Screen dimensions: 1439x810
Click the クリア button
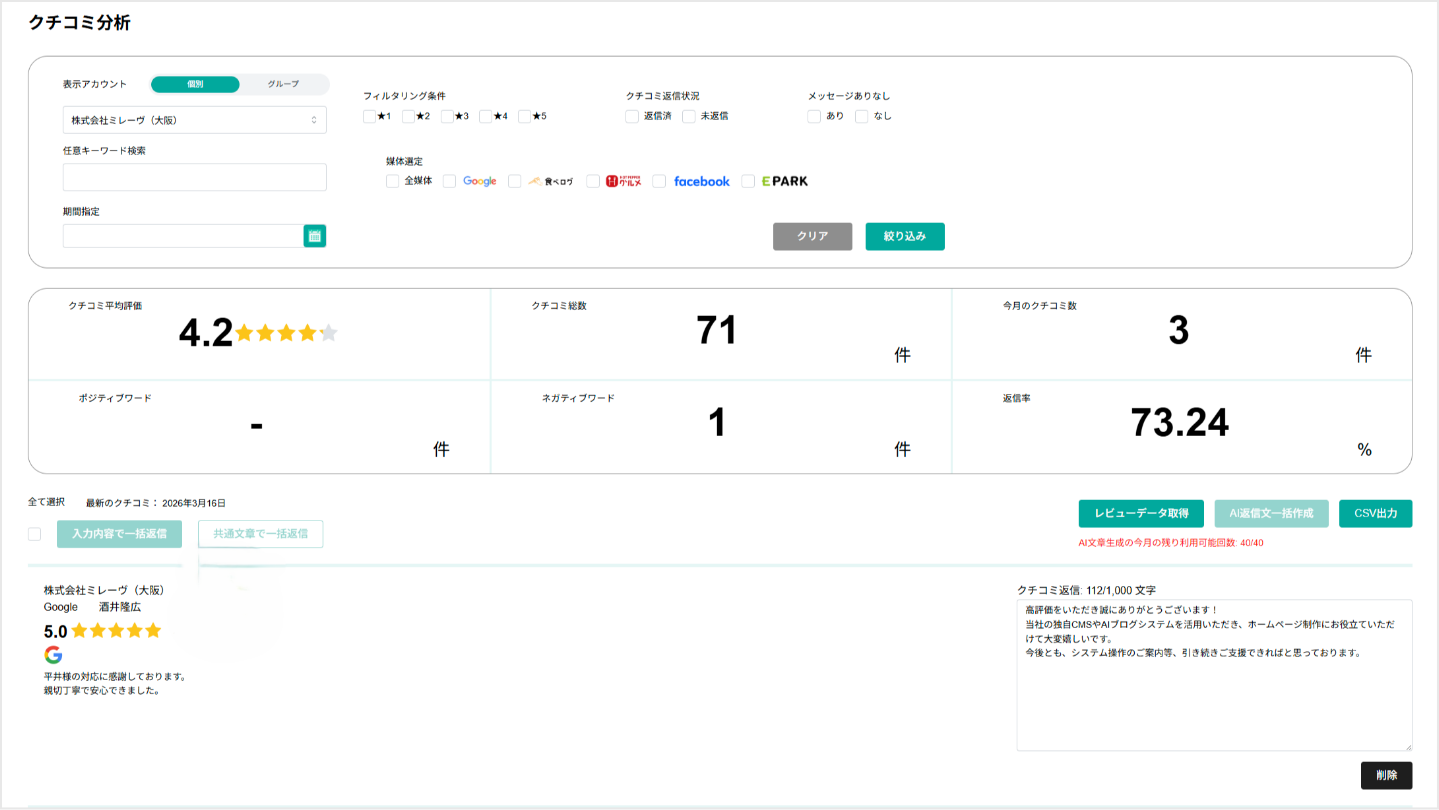pos(812,236)
